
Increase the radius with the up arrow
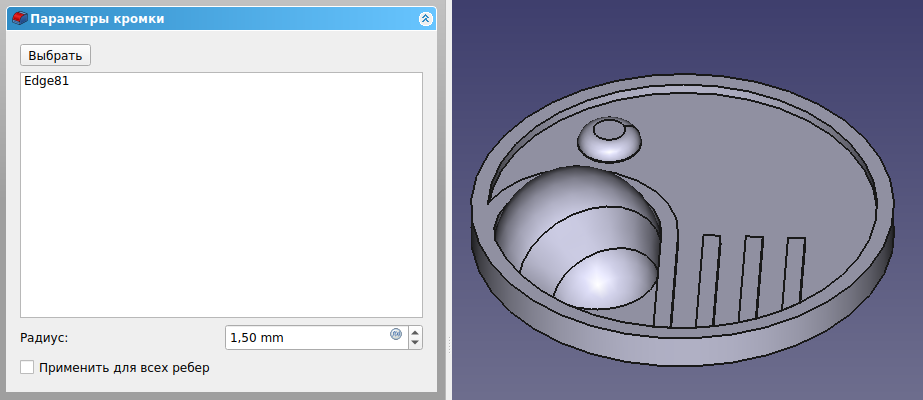coord(416,332)
